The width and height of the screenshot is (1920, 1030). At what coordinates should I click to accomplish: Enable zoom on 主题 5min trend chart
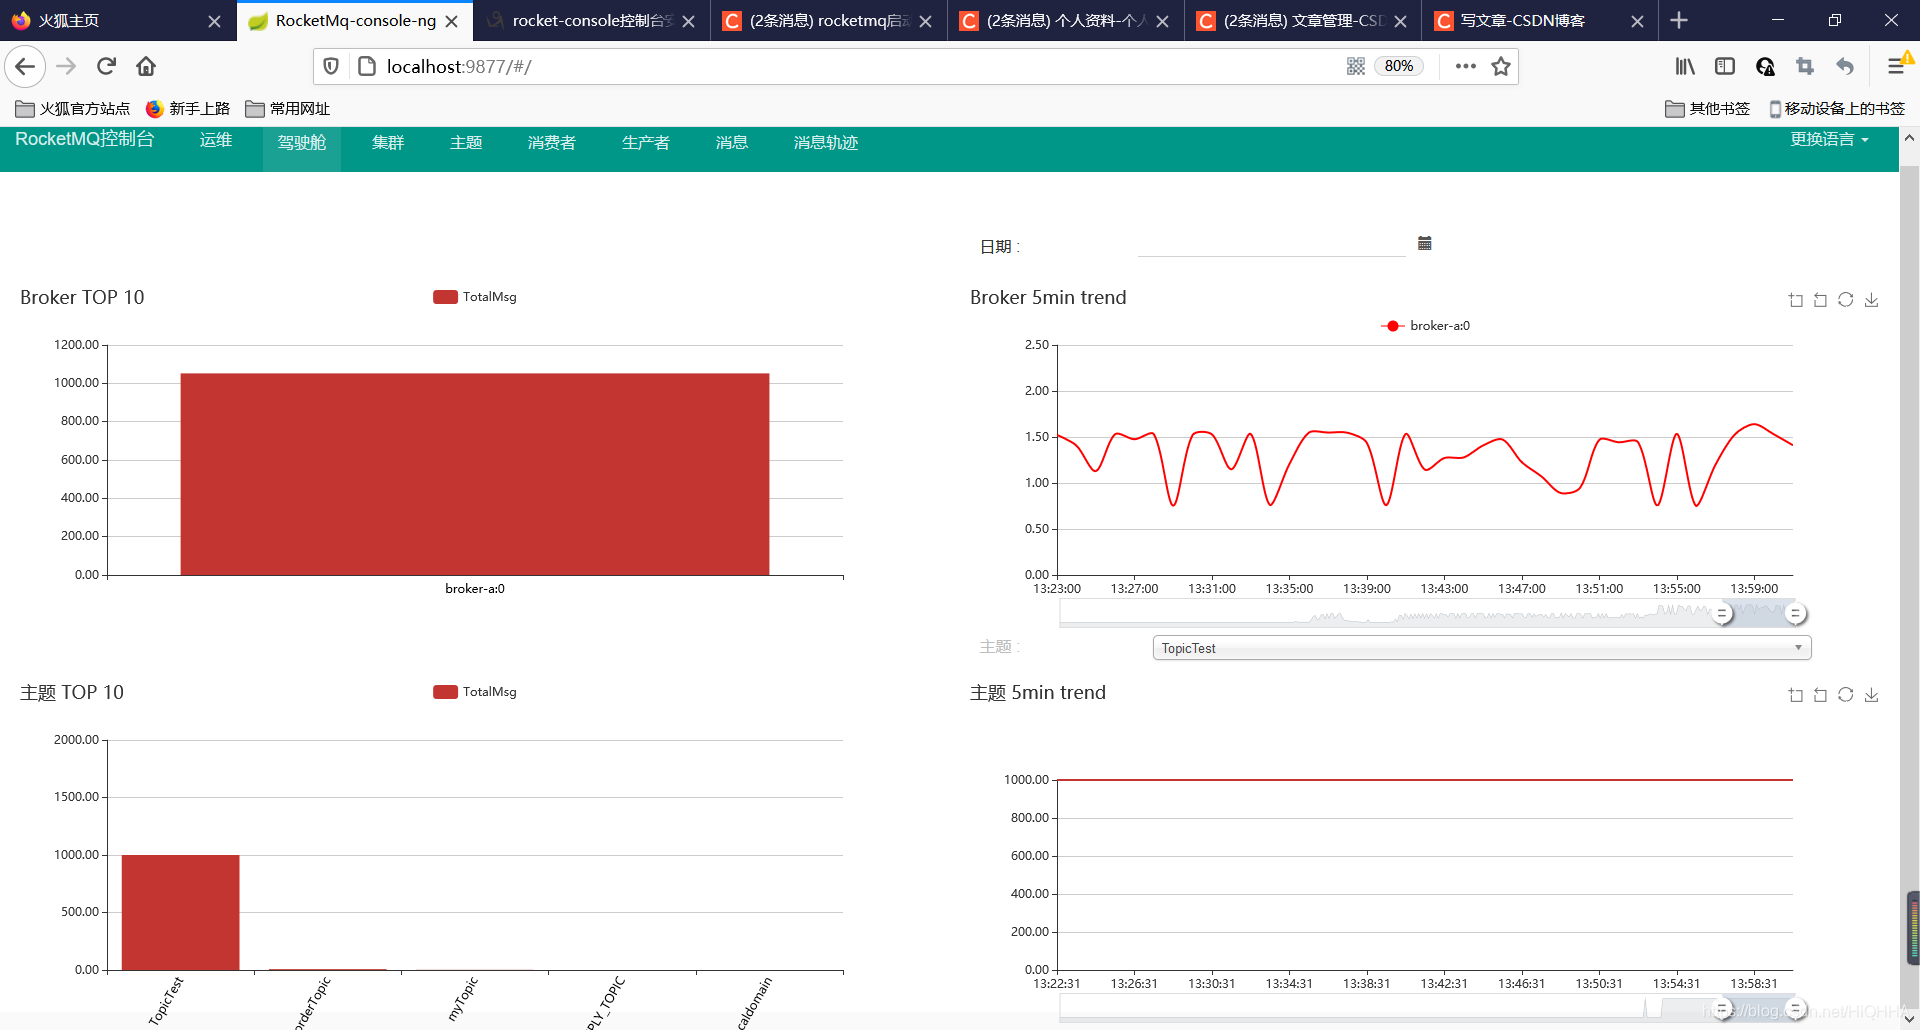pos(1796,695)
